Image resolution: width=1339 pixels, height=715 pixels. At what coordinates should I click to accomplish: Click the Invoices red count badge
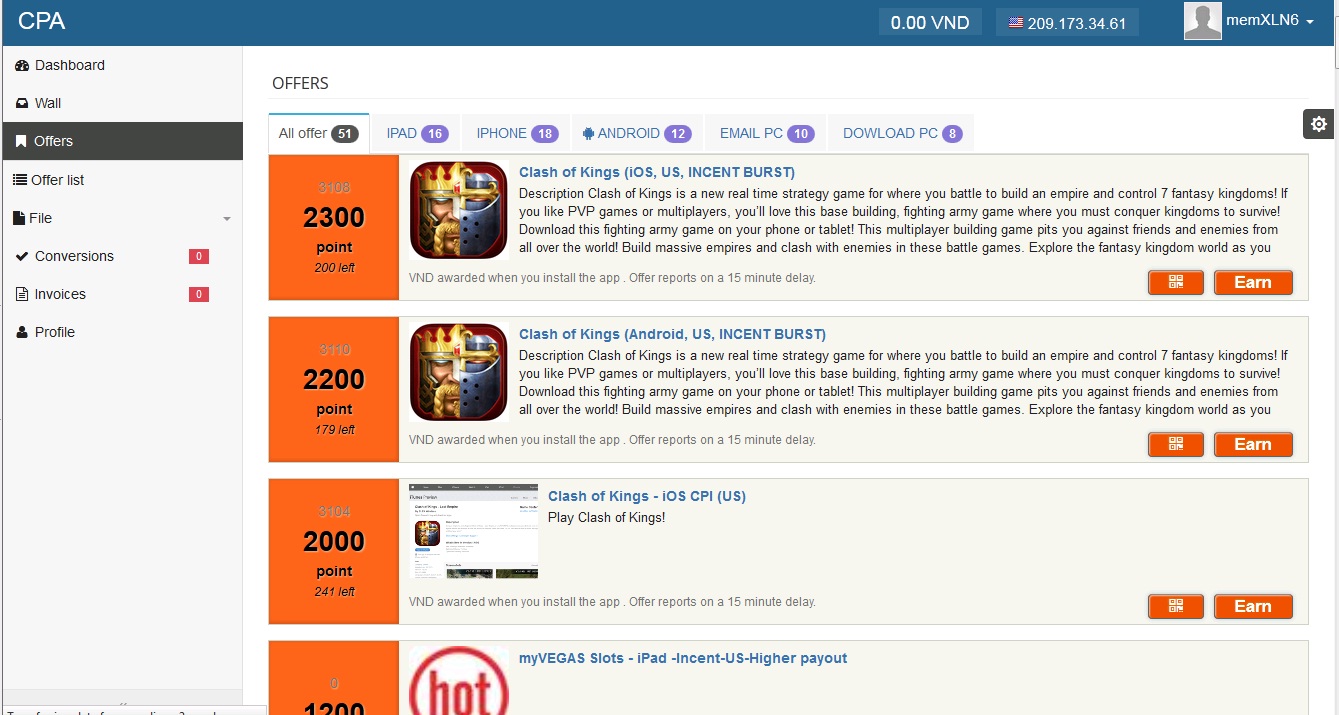coord(199,294)
